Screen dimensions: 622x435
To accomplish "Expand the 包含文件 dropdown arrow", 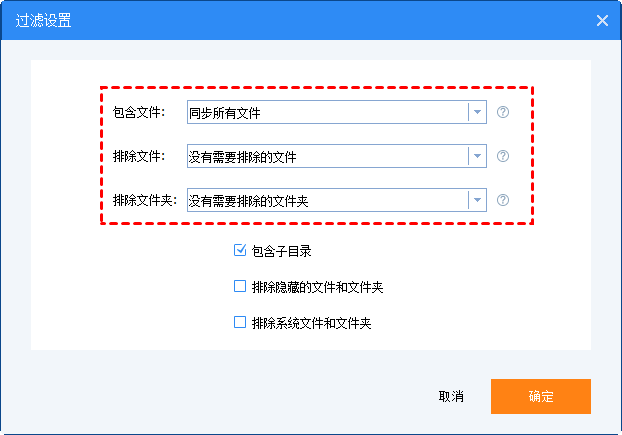I will point(477,112).
